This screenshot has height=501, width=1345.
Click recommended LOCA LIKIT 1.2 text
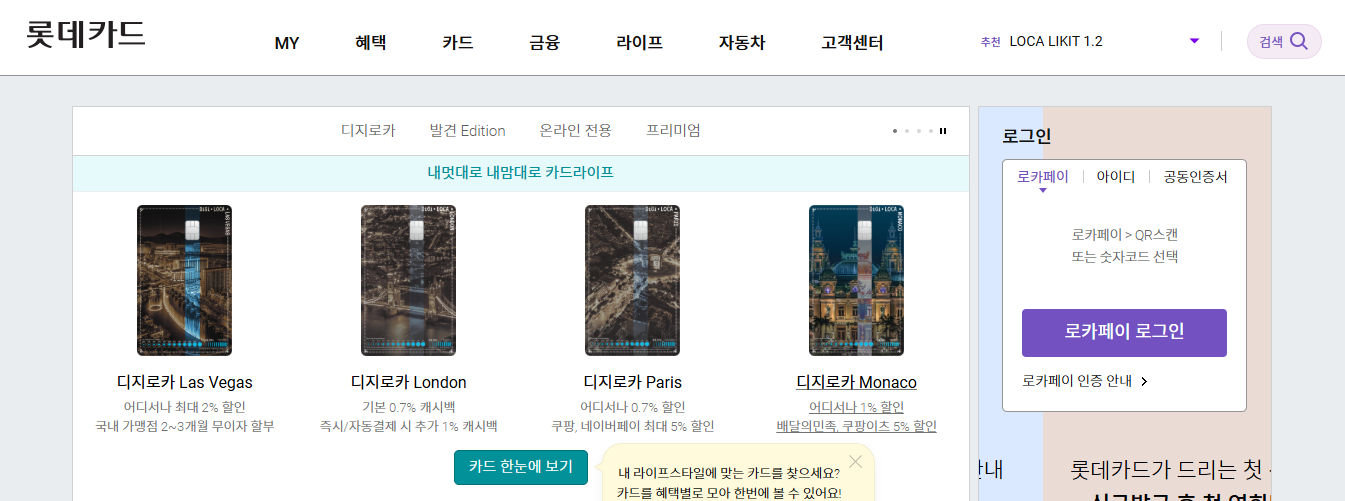(1056, 41)
